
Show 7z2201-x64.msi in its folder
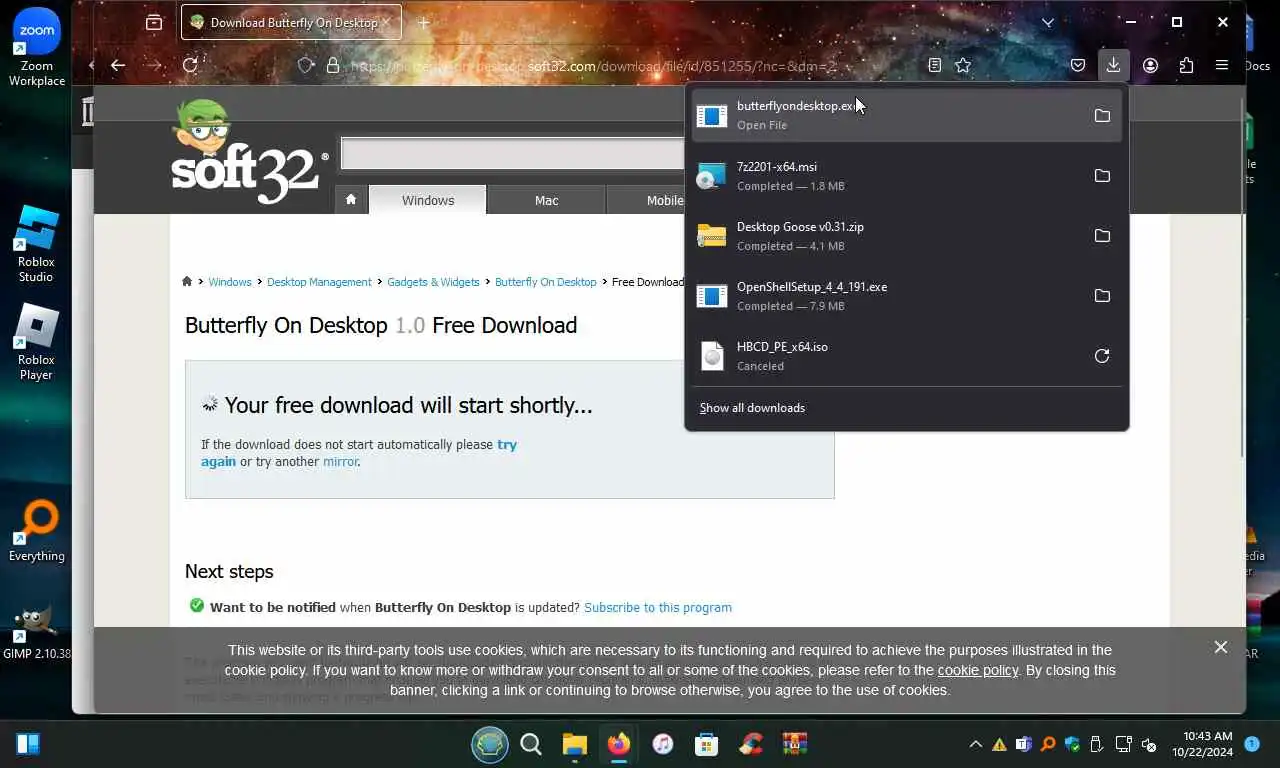(x=1102, y=176)
